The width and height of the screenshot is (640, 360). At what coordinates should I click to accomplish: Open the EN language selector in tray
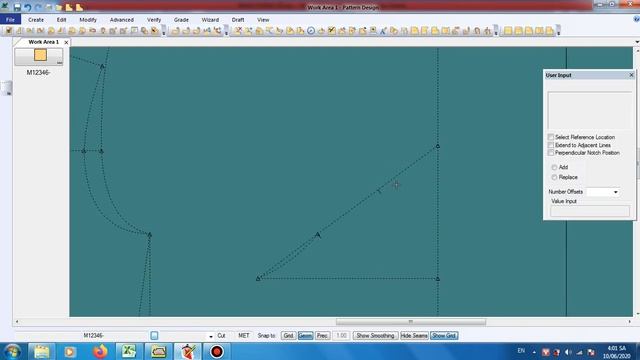coord(521,351)
